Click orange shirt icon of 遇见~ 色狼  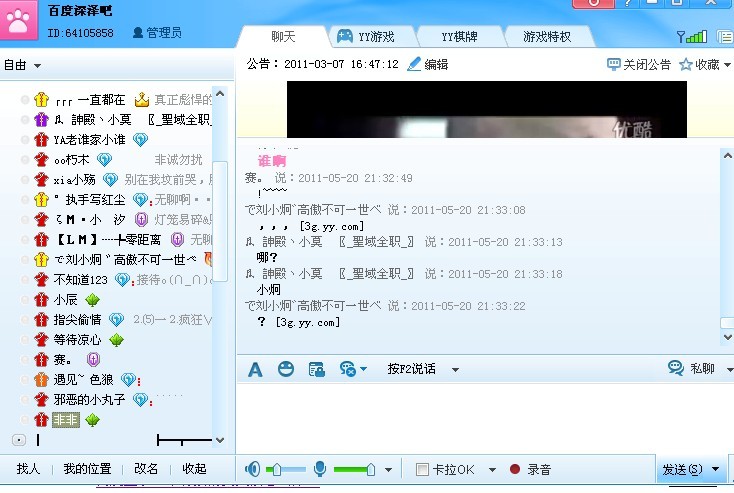pyautogui.click(x=41, y=379)
